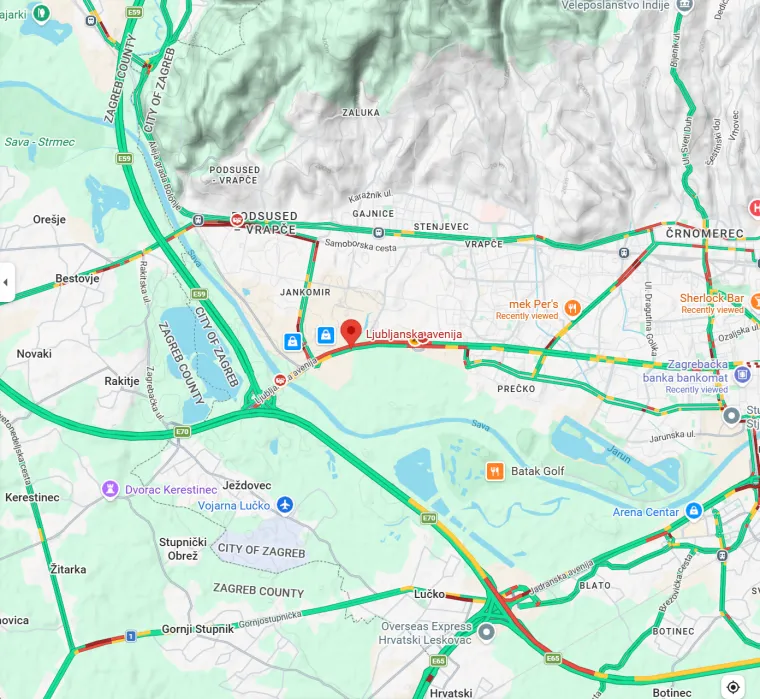Viewport: 760px width, 699px height.
Task: Open the Sherlock Bar label
Action: (x=711, y=298)
